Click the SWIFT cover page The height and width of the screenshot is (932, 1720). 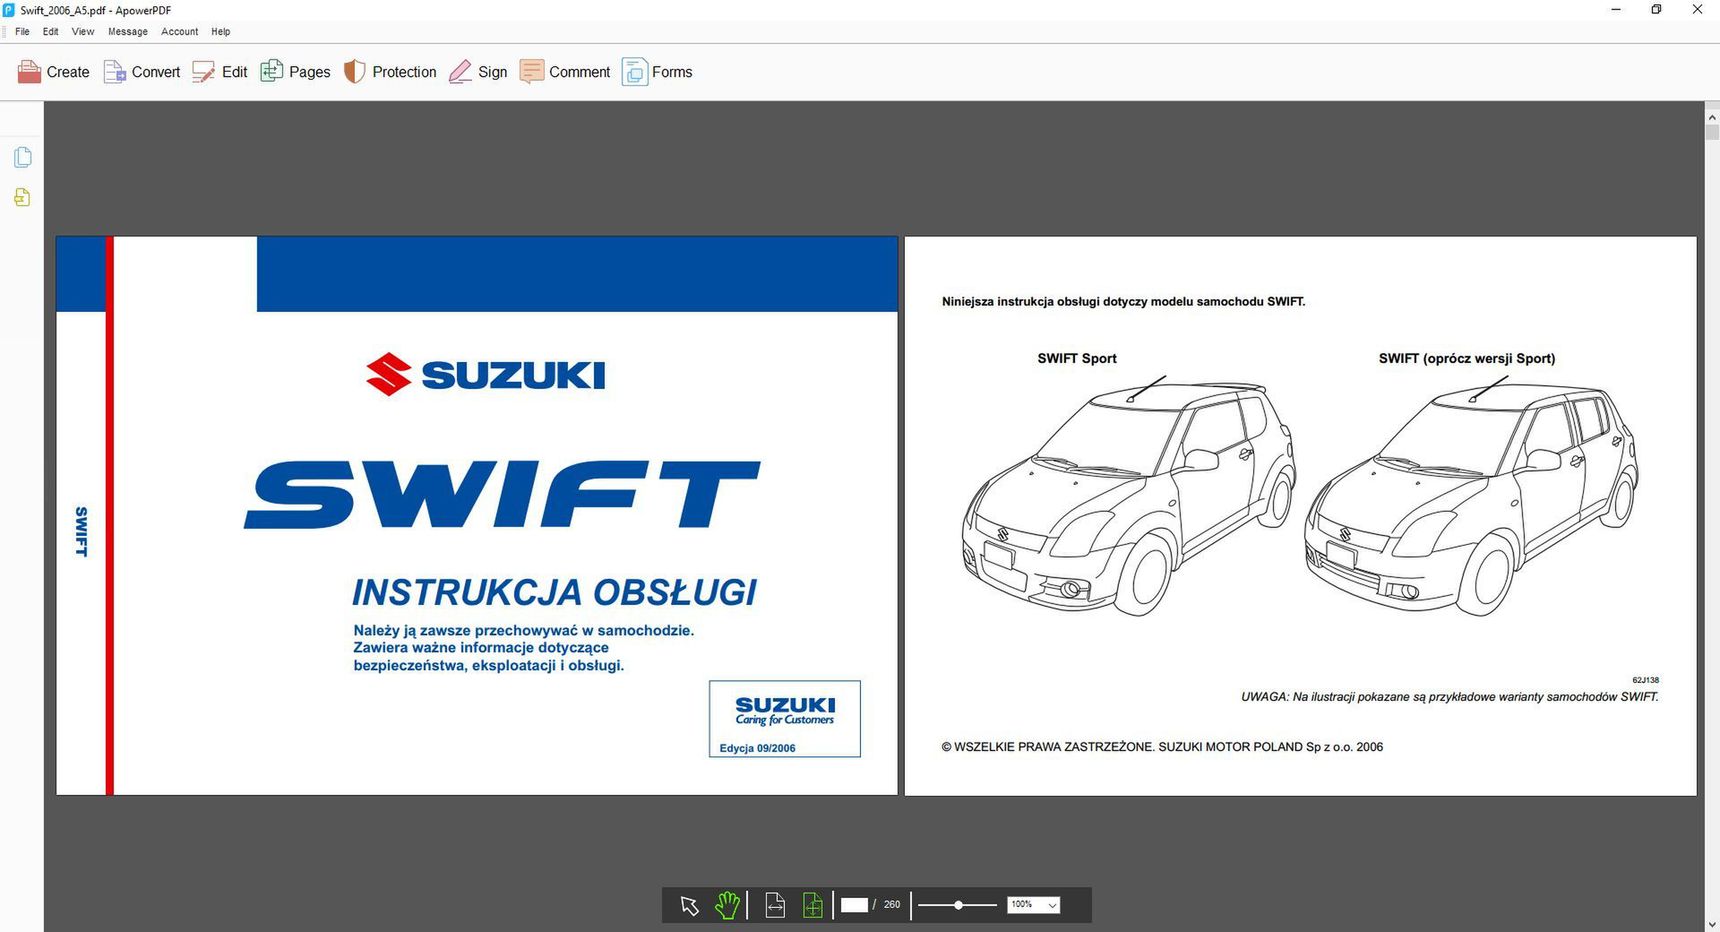click(x=477, y=516)
